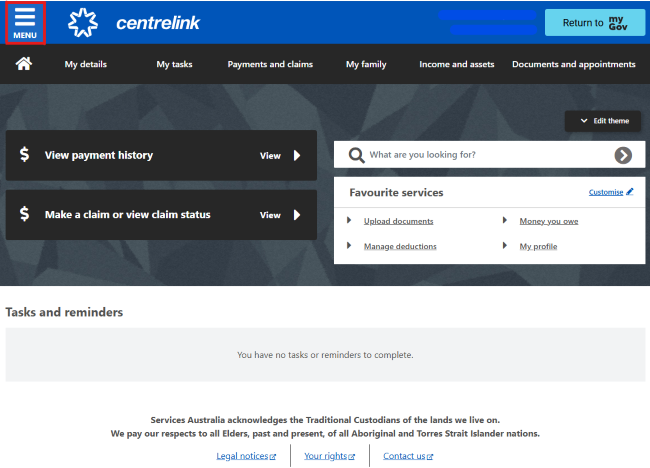This screenshot has height=468, width=650.
Task: Open the Manage deductions link
Action: pyautogui.click(x=400, y=246)
